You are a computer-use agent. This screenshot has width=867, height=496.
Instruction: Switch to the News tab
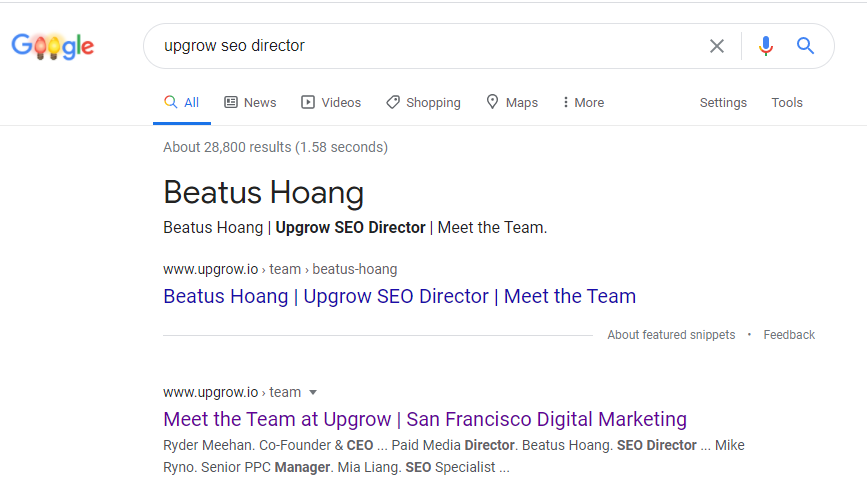coord(250,103)
